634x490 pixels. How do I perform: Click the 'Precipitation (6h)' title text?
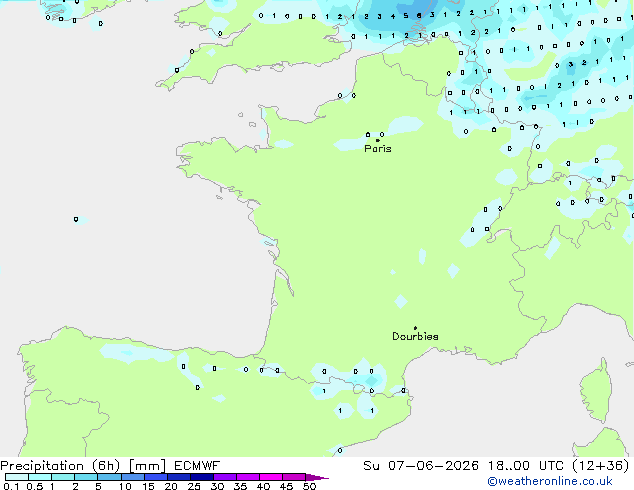[60, 466]
